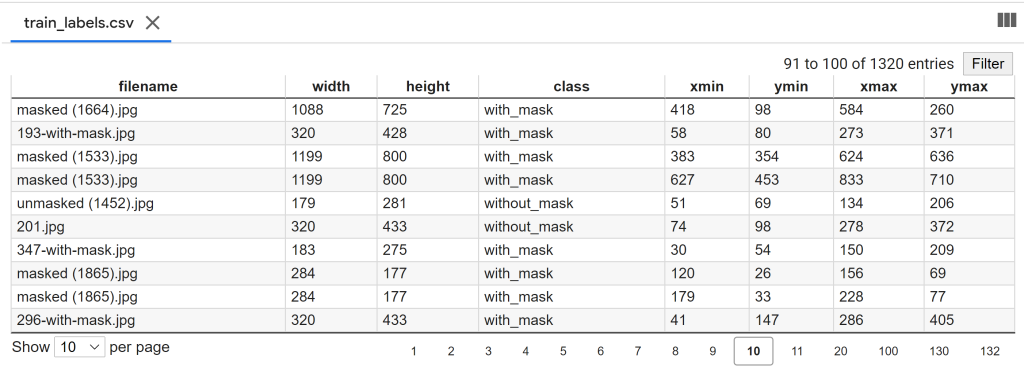Sort by the filename column header
The image size is (1024, 367).
coord(148,86)
